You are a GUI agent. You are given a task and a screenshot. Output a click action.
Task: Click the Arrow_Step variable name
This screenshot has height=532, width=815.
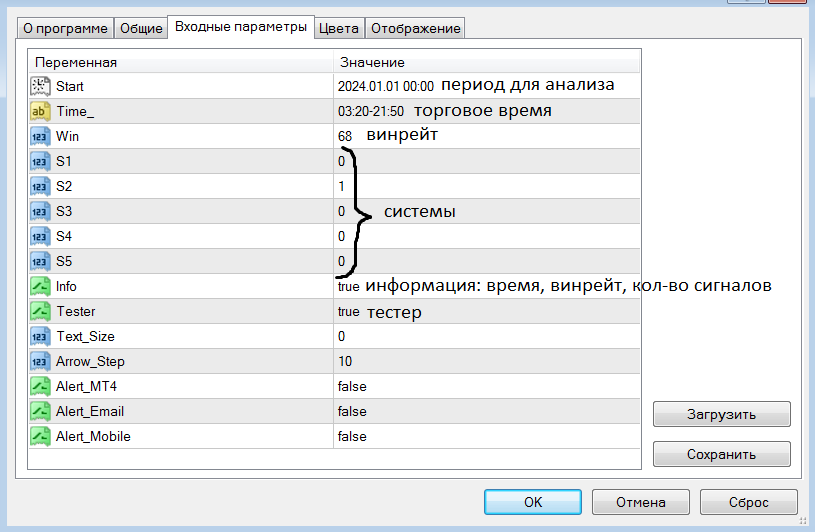tap(90, 361)
